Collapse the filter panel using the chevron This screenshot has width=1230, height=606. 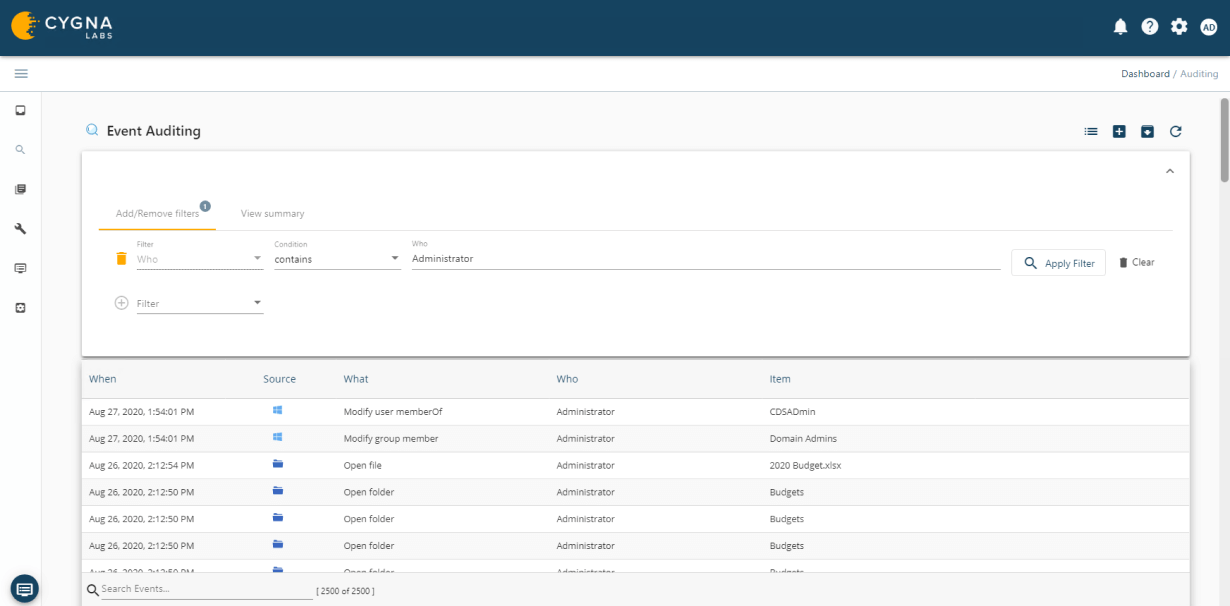click(x=1169, y=170)
